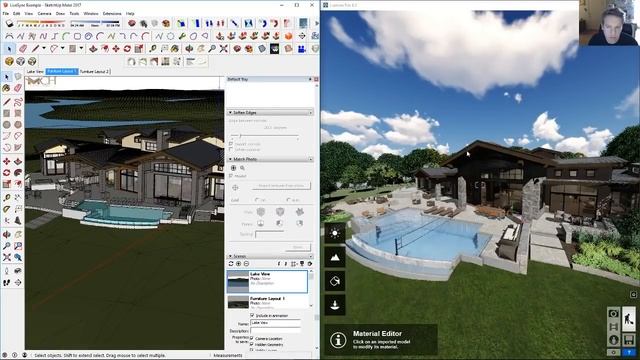
Task: Click Remove Scene minus icon
Action: (246, 264)
